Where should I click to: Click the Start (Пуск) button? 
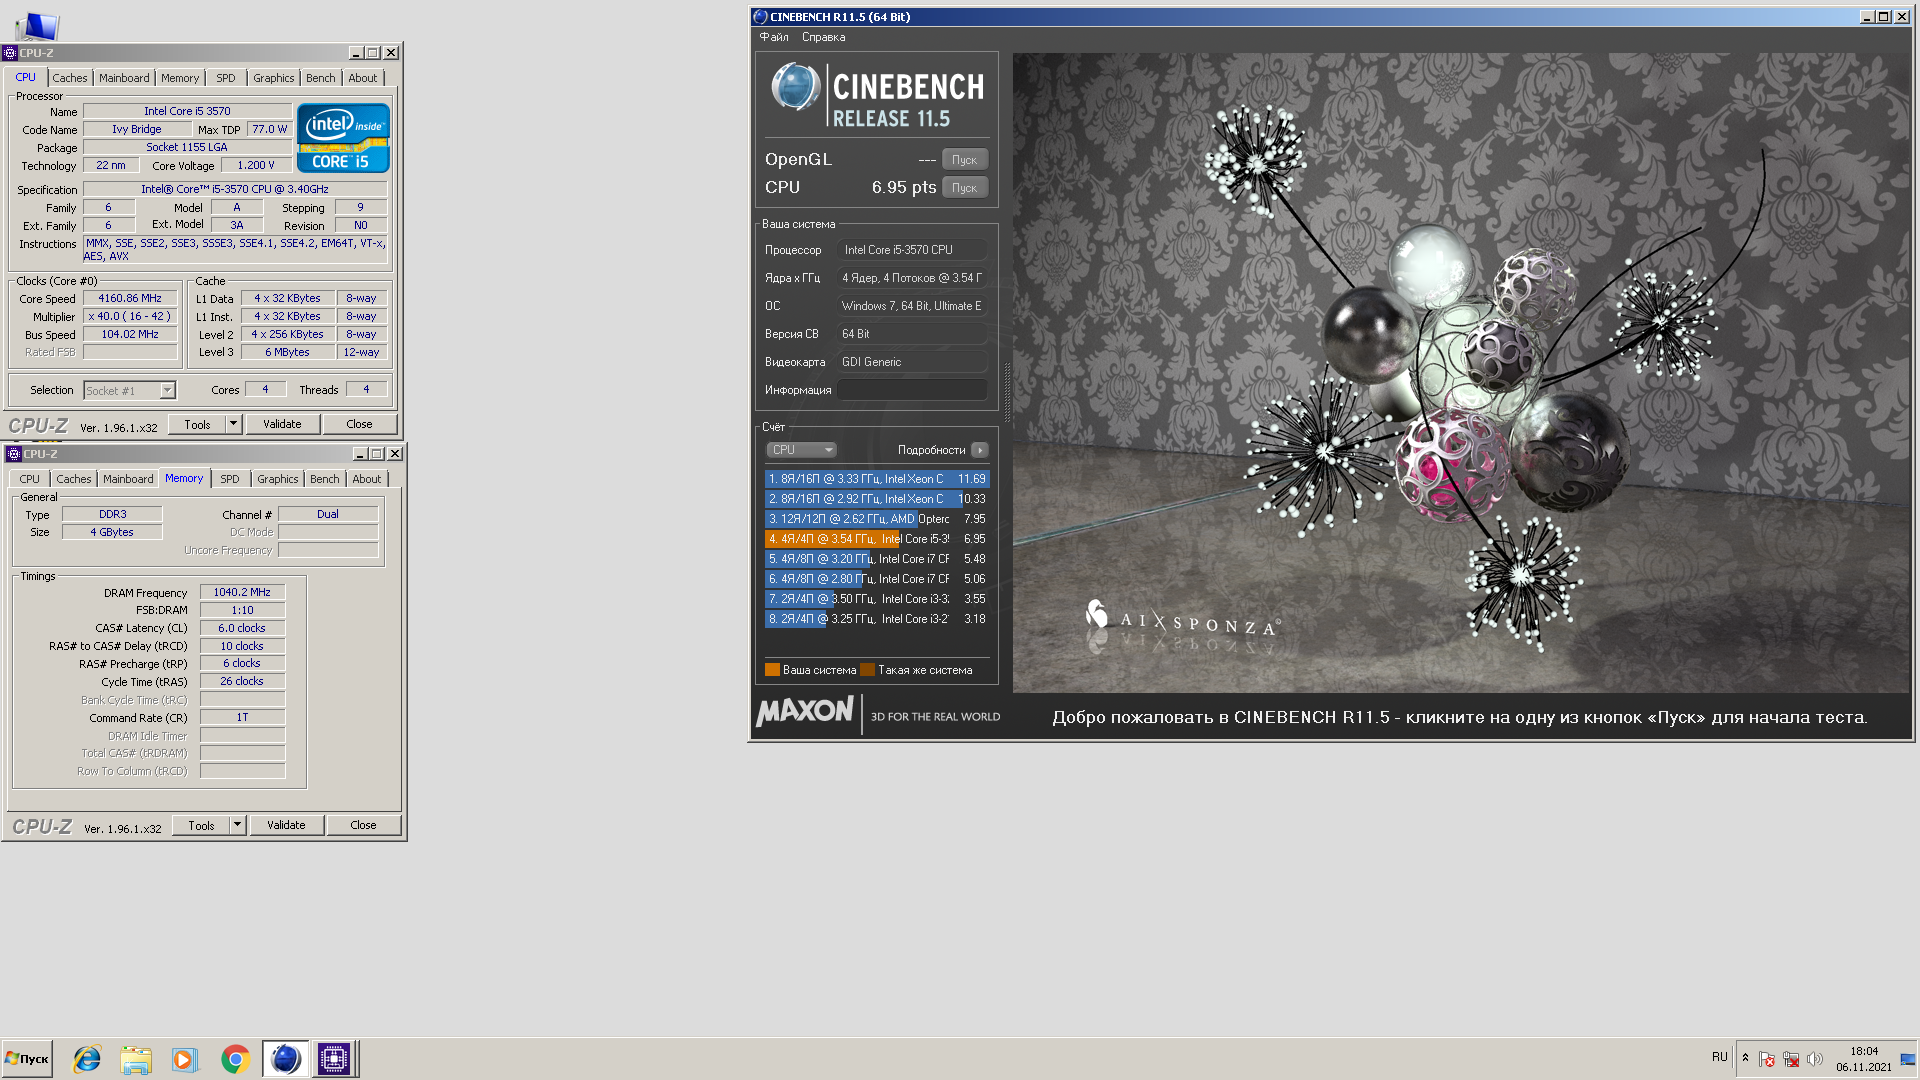(x=27, y=1059)
